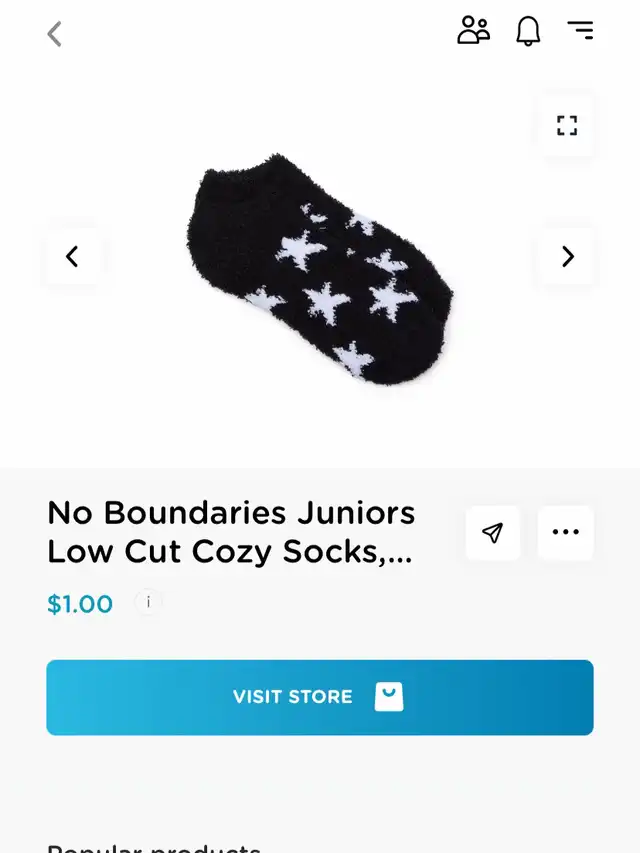This screenshot has height=853, width=640.
Task: Show price info via the 'i' icon
Action: (148, 603)
